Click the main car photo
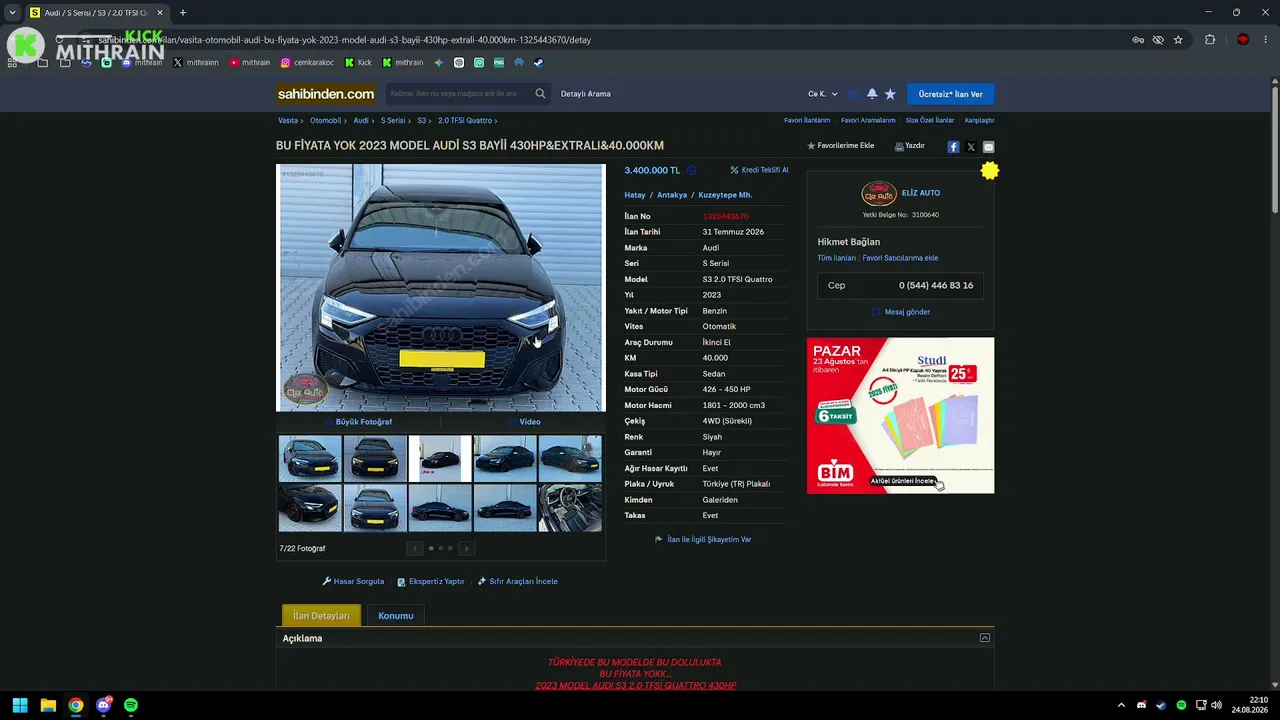The width and height of the screenshot is (1280, 720). pyautogui.click(x=441, y=288)
